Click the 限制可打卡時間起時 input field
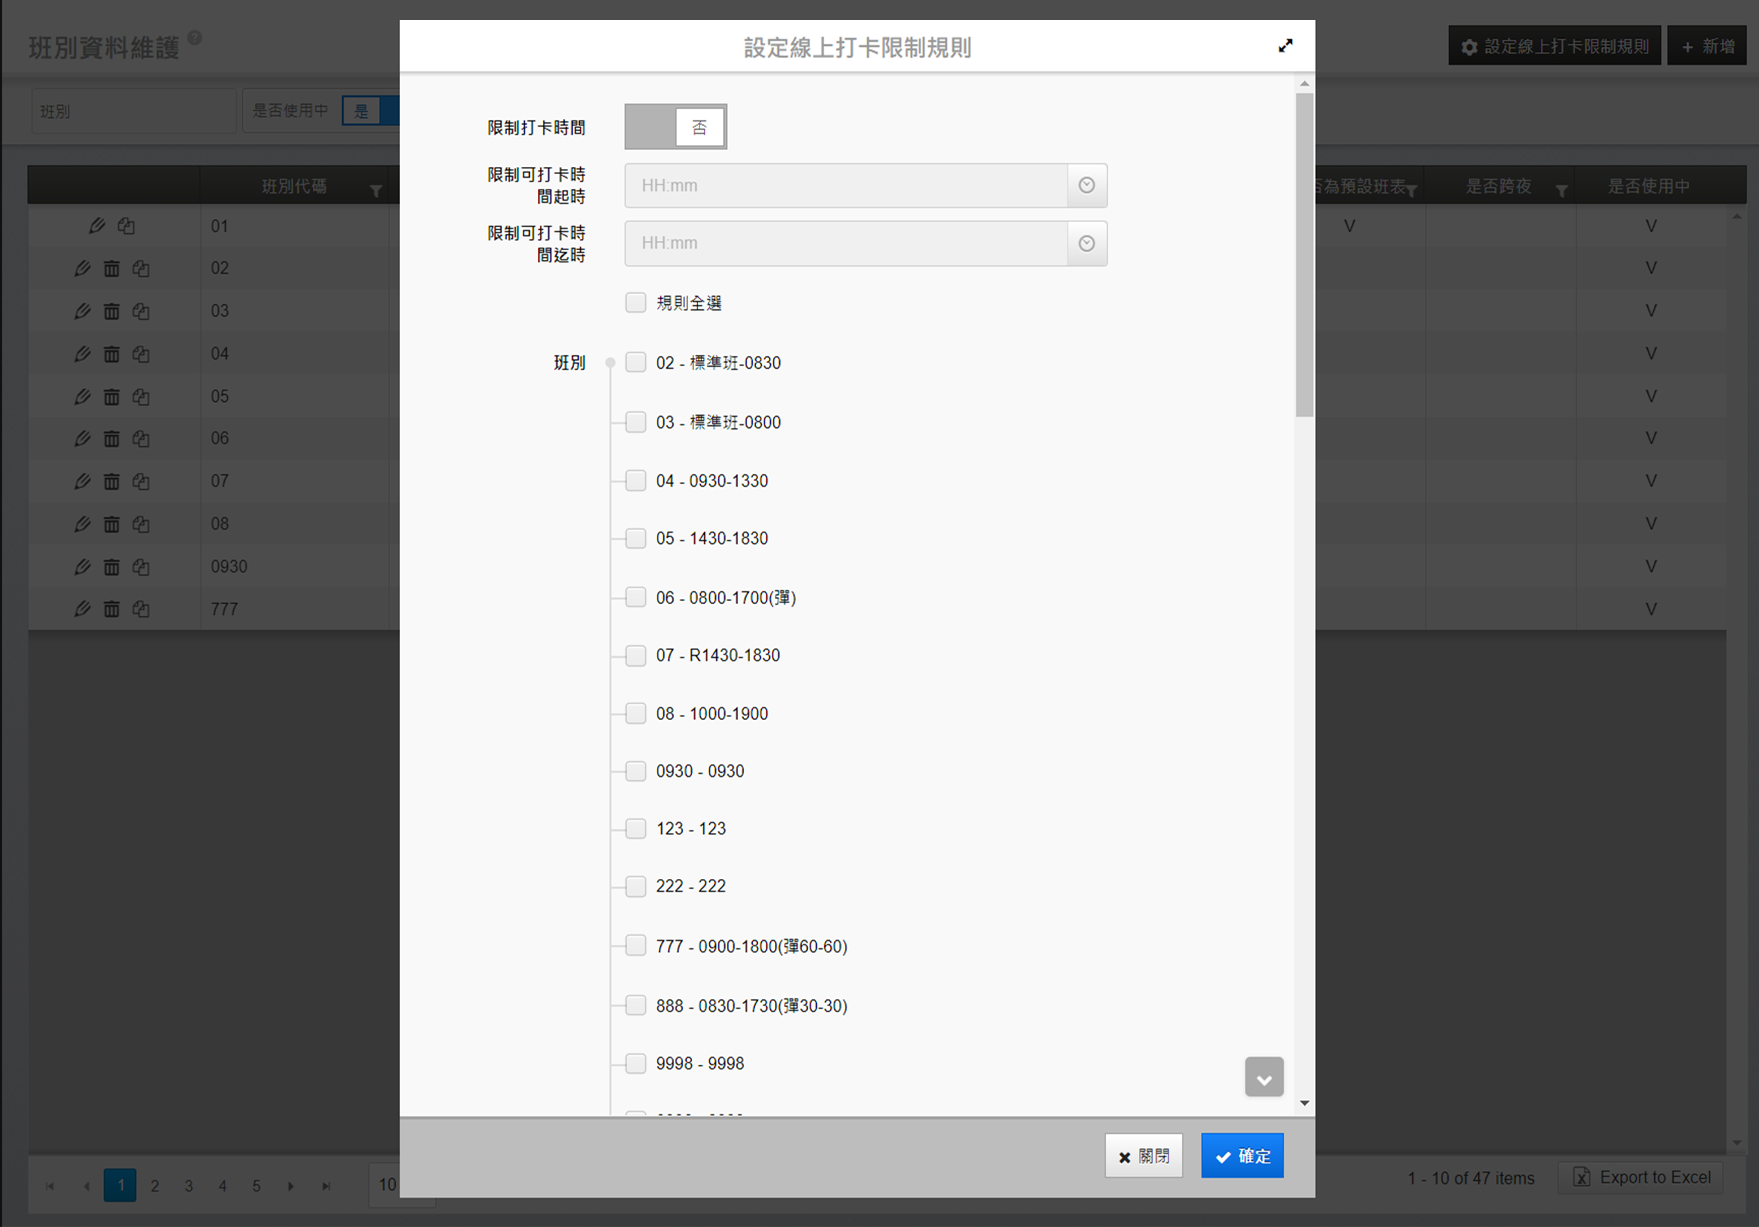The width and height of the screenshot is (1759, 1227). tap(846, 186)
